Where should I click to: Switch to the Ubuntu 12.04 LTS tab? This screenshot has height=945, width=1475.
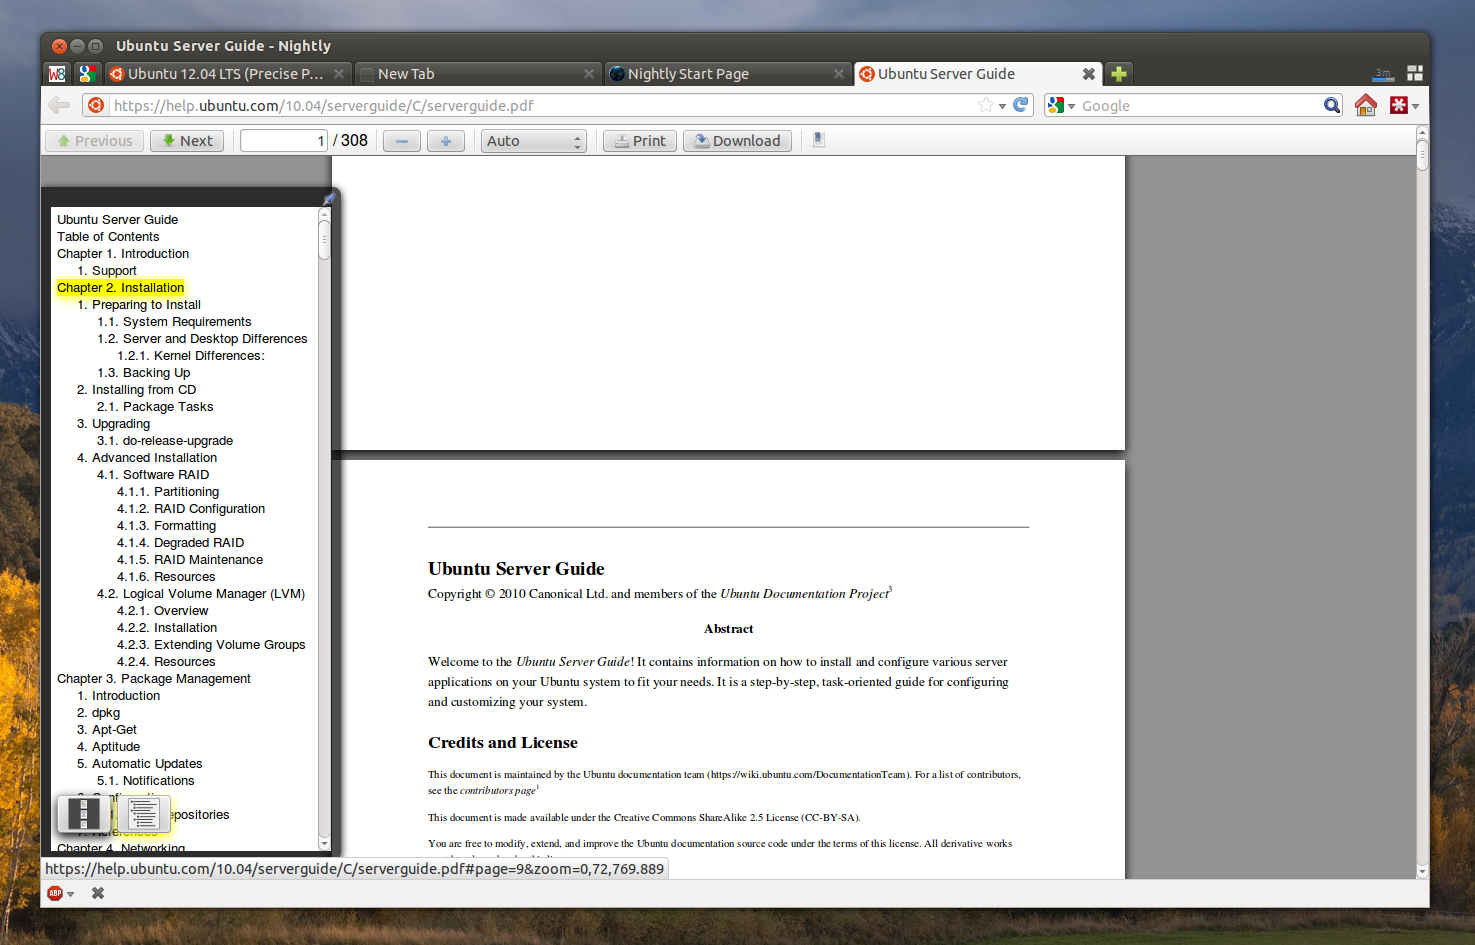[x=226, y=74]
